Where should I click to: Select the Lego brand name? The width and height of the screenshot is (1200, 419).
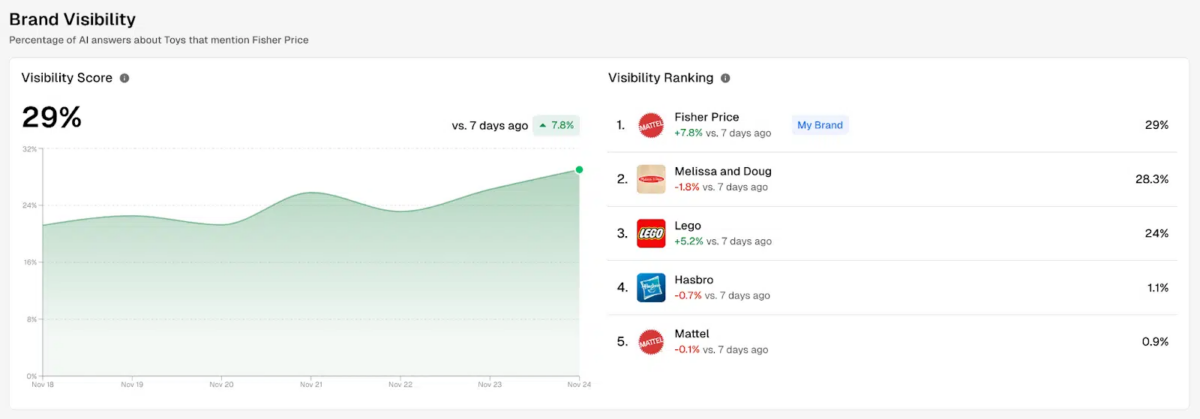688,225
